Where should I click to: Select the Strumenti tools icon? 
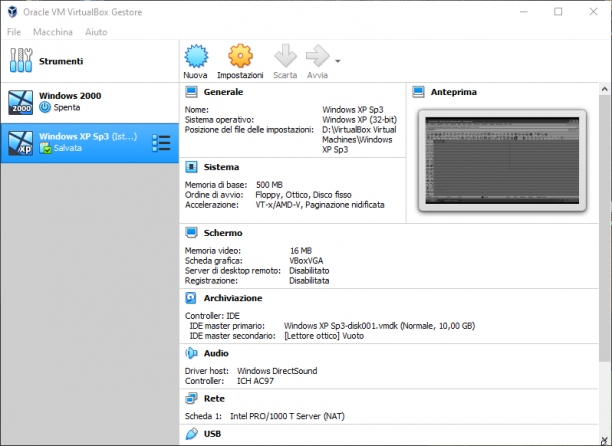(21, 60)
